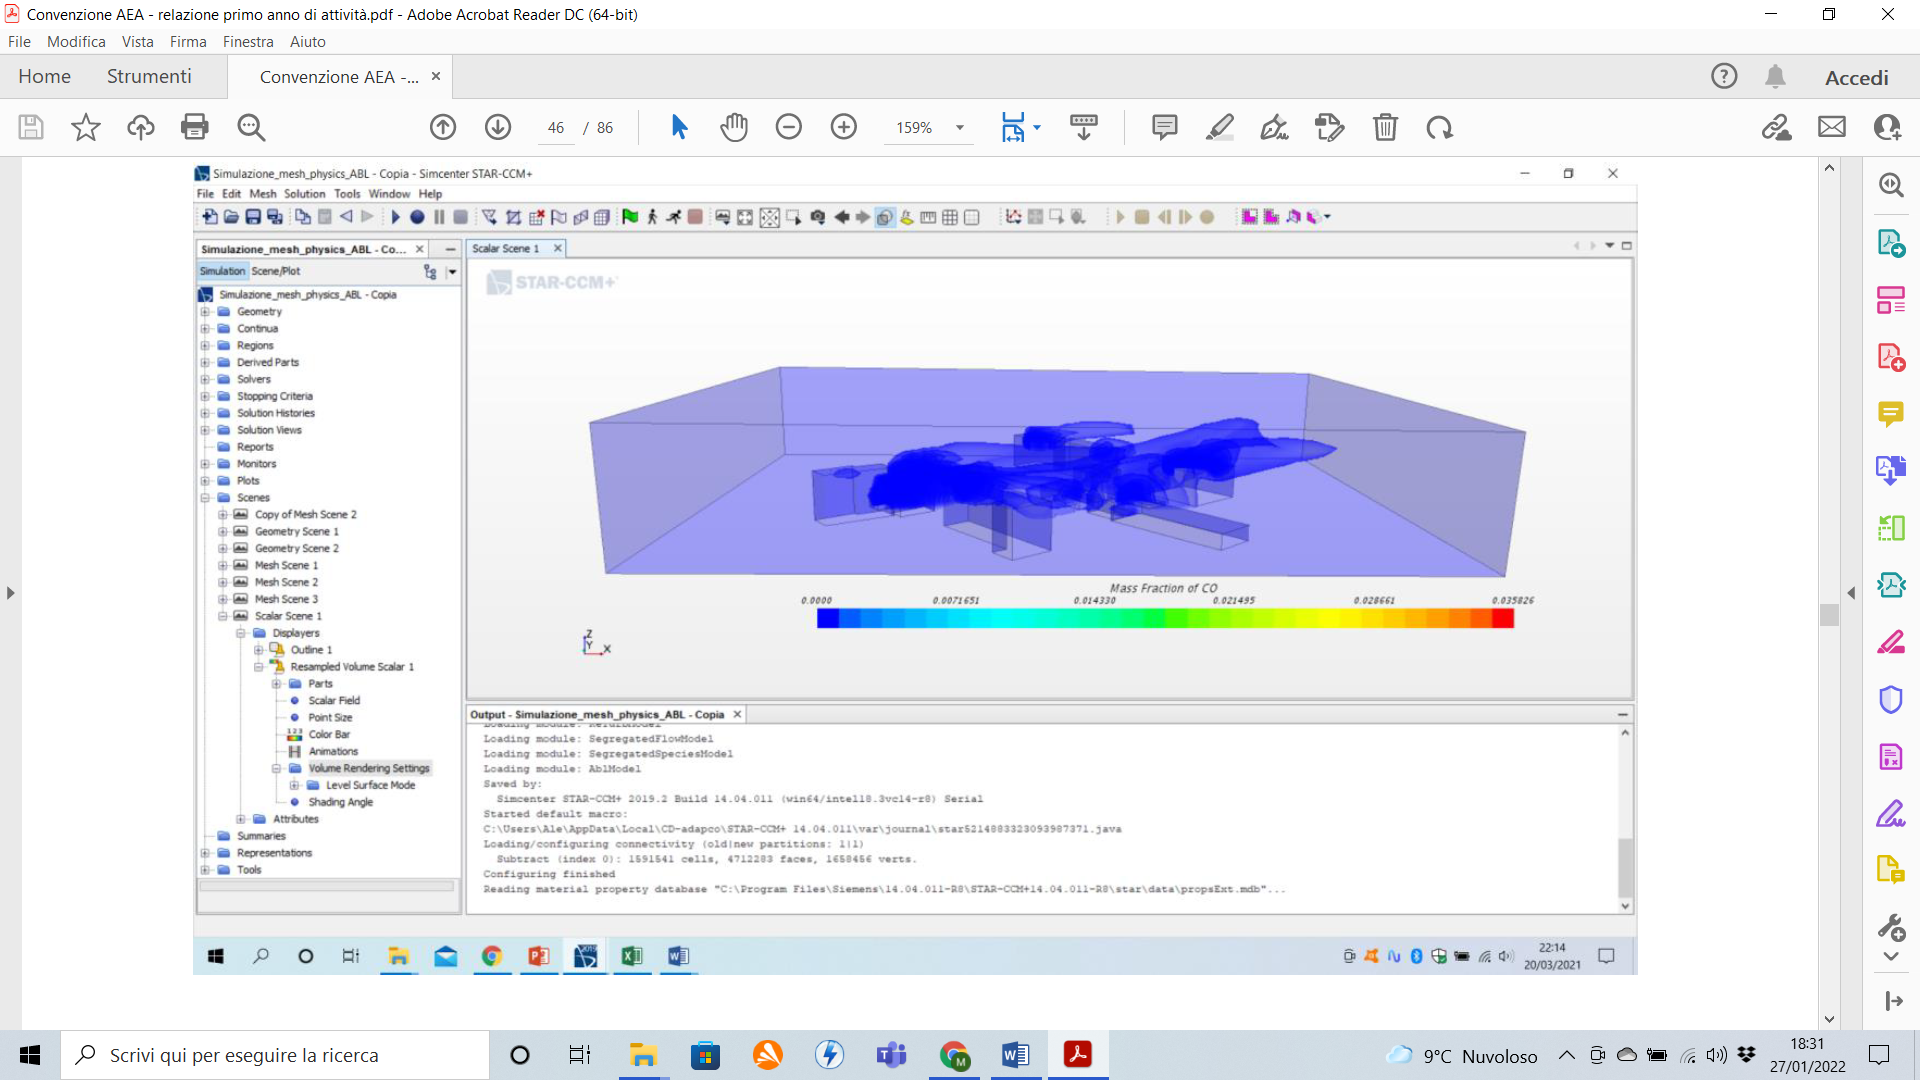The height and width of the screenshot is (1080, 1920).
Task: Zoom in with the plus icon
Action: 844,127
